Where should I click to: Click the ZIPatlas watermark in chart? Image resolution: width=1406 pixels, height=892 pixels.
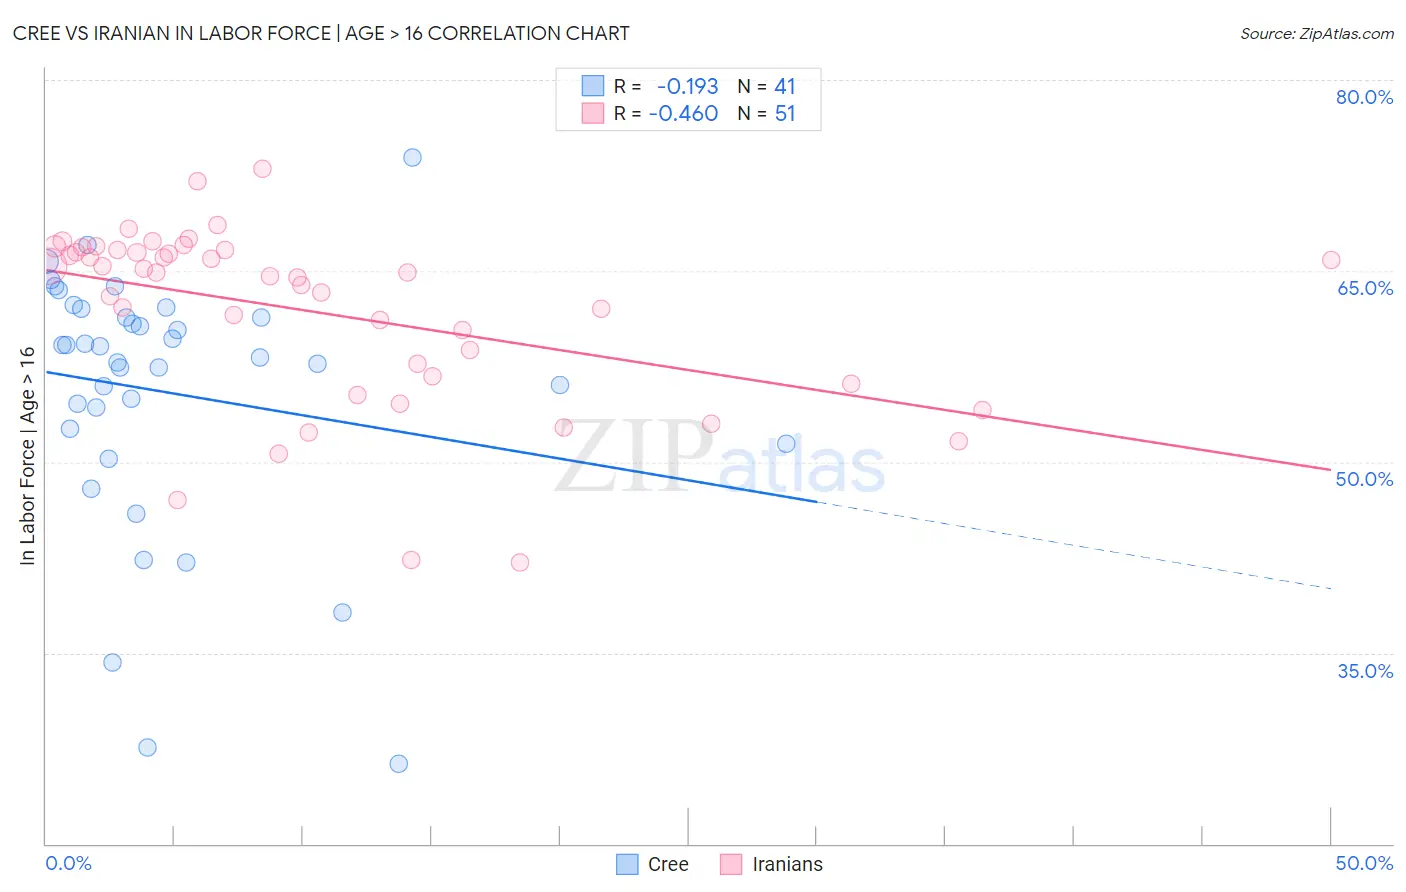[720, 458]
